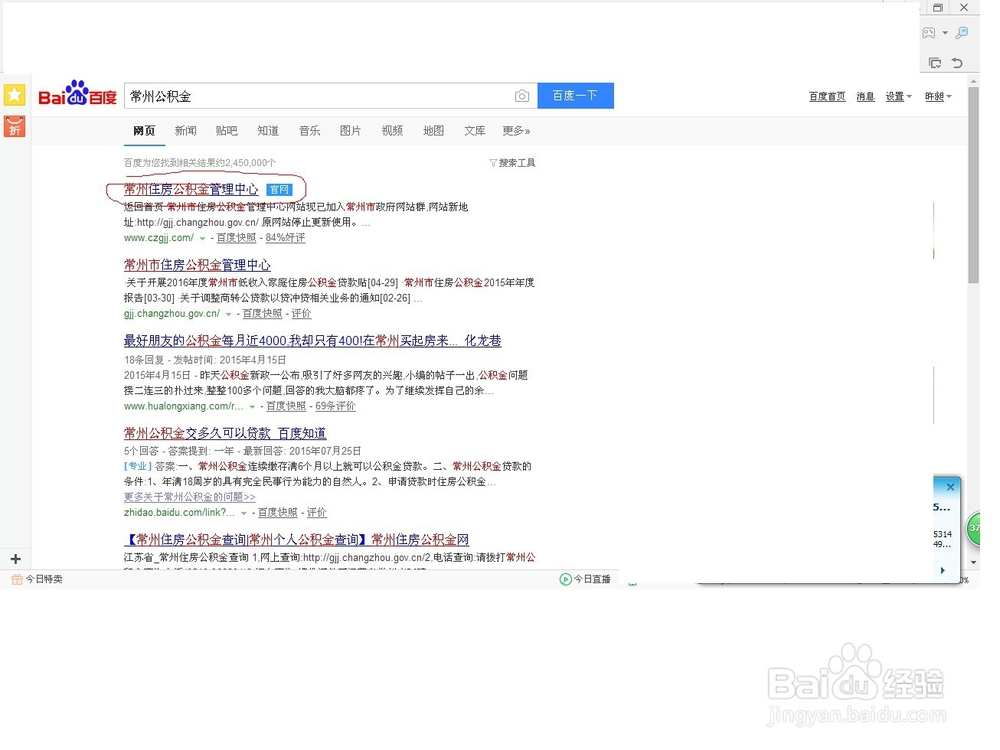Click page scrollbar down arrow
This screenshot has height=750, width=1000.
click(x=973, y=562)
